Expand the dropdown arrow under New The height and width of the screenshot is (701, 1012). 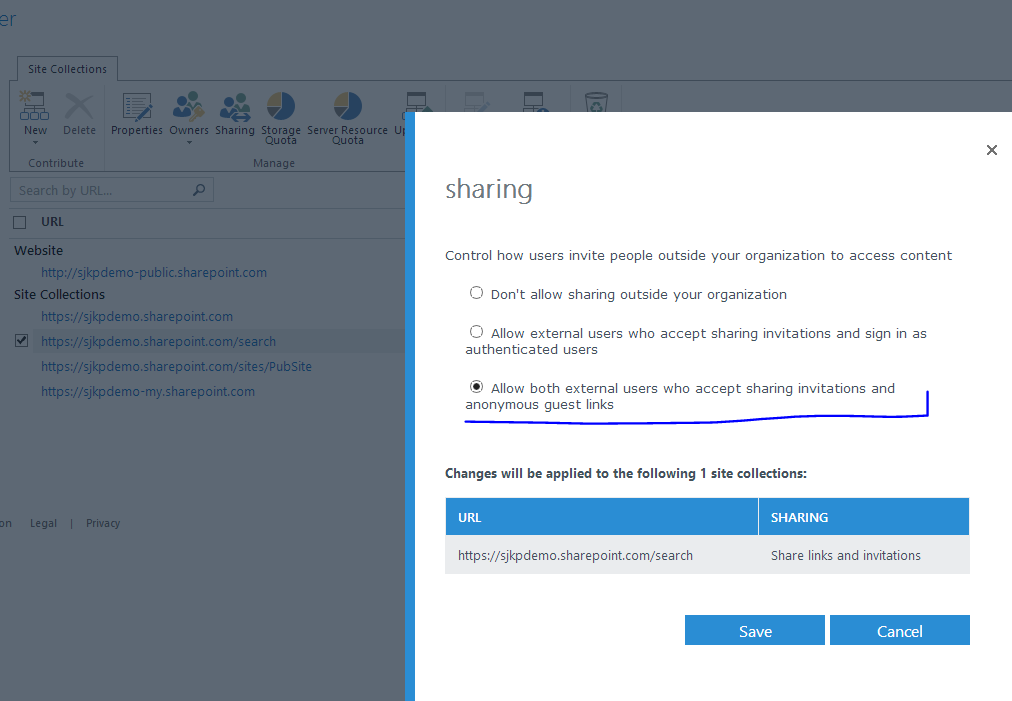coord(35,142)
